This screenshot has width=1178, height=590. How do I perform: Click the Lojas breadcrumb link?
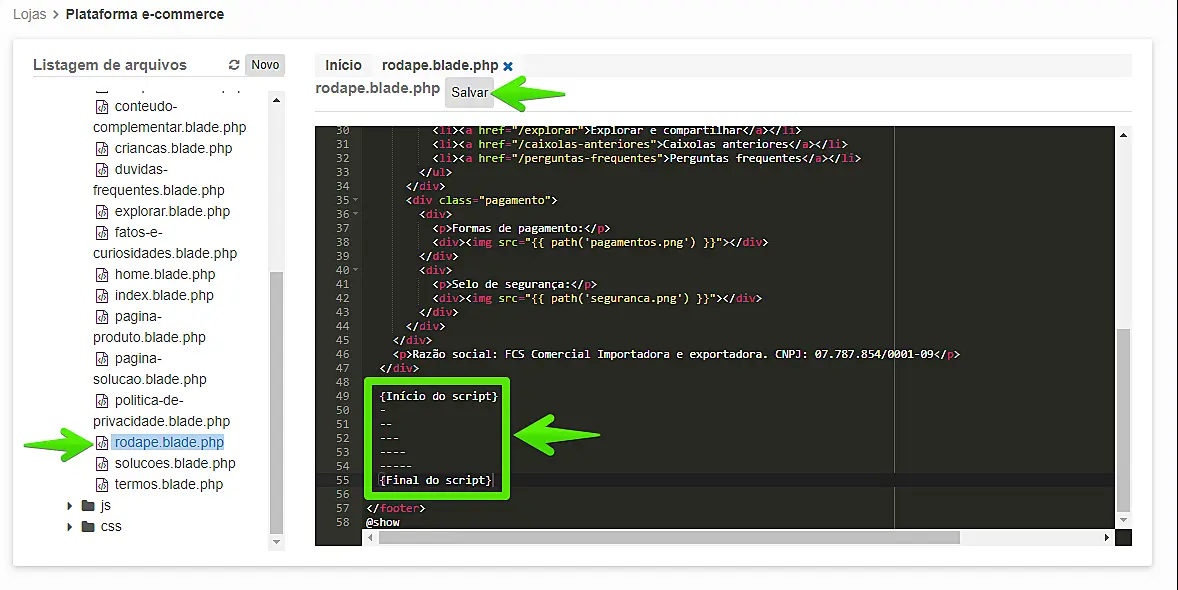[29, 14]
